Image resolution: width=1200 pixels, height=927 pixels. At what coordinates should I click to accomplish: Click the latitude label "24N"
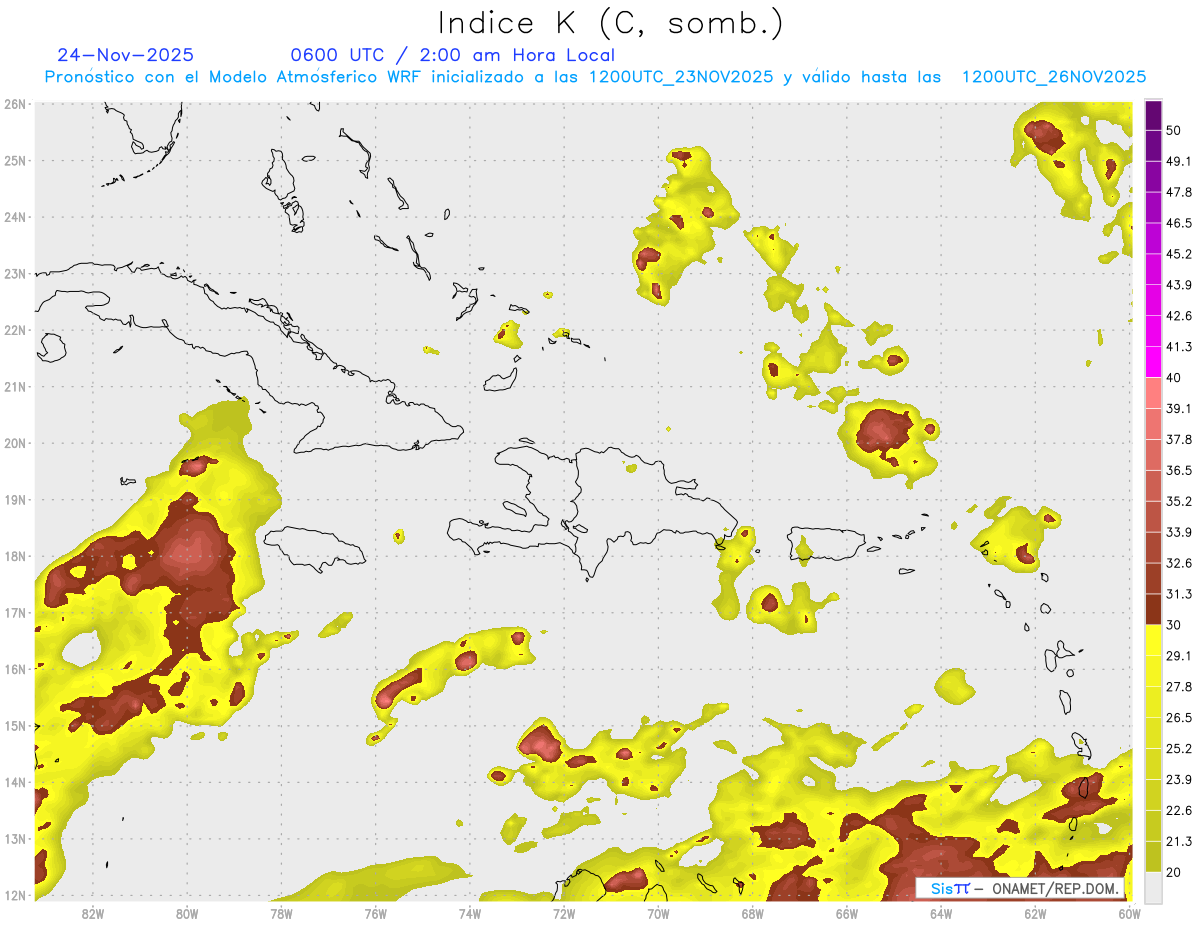click(15, 217)
